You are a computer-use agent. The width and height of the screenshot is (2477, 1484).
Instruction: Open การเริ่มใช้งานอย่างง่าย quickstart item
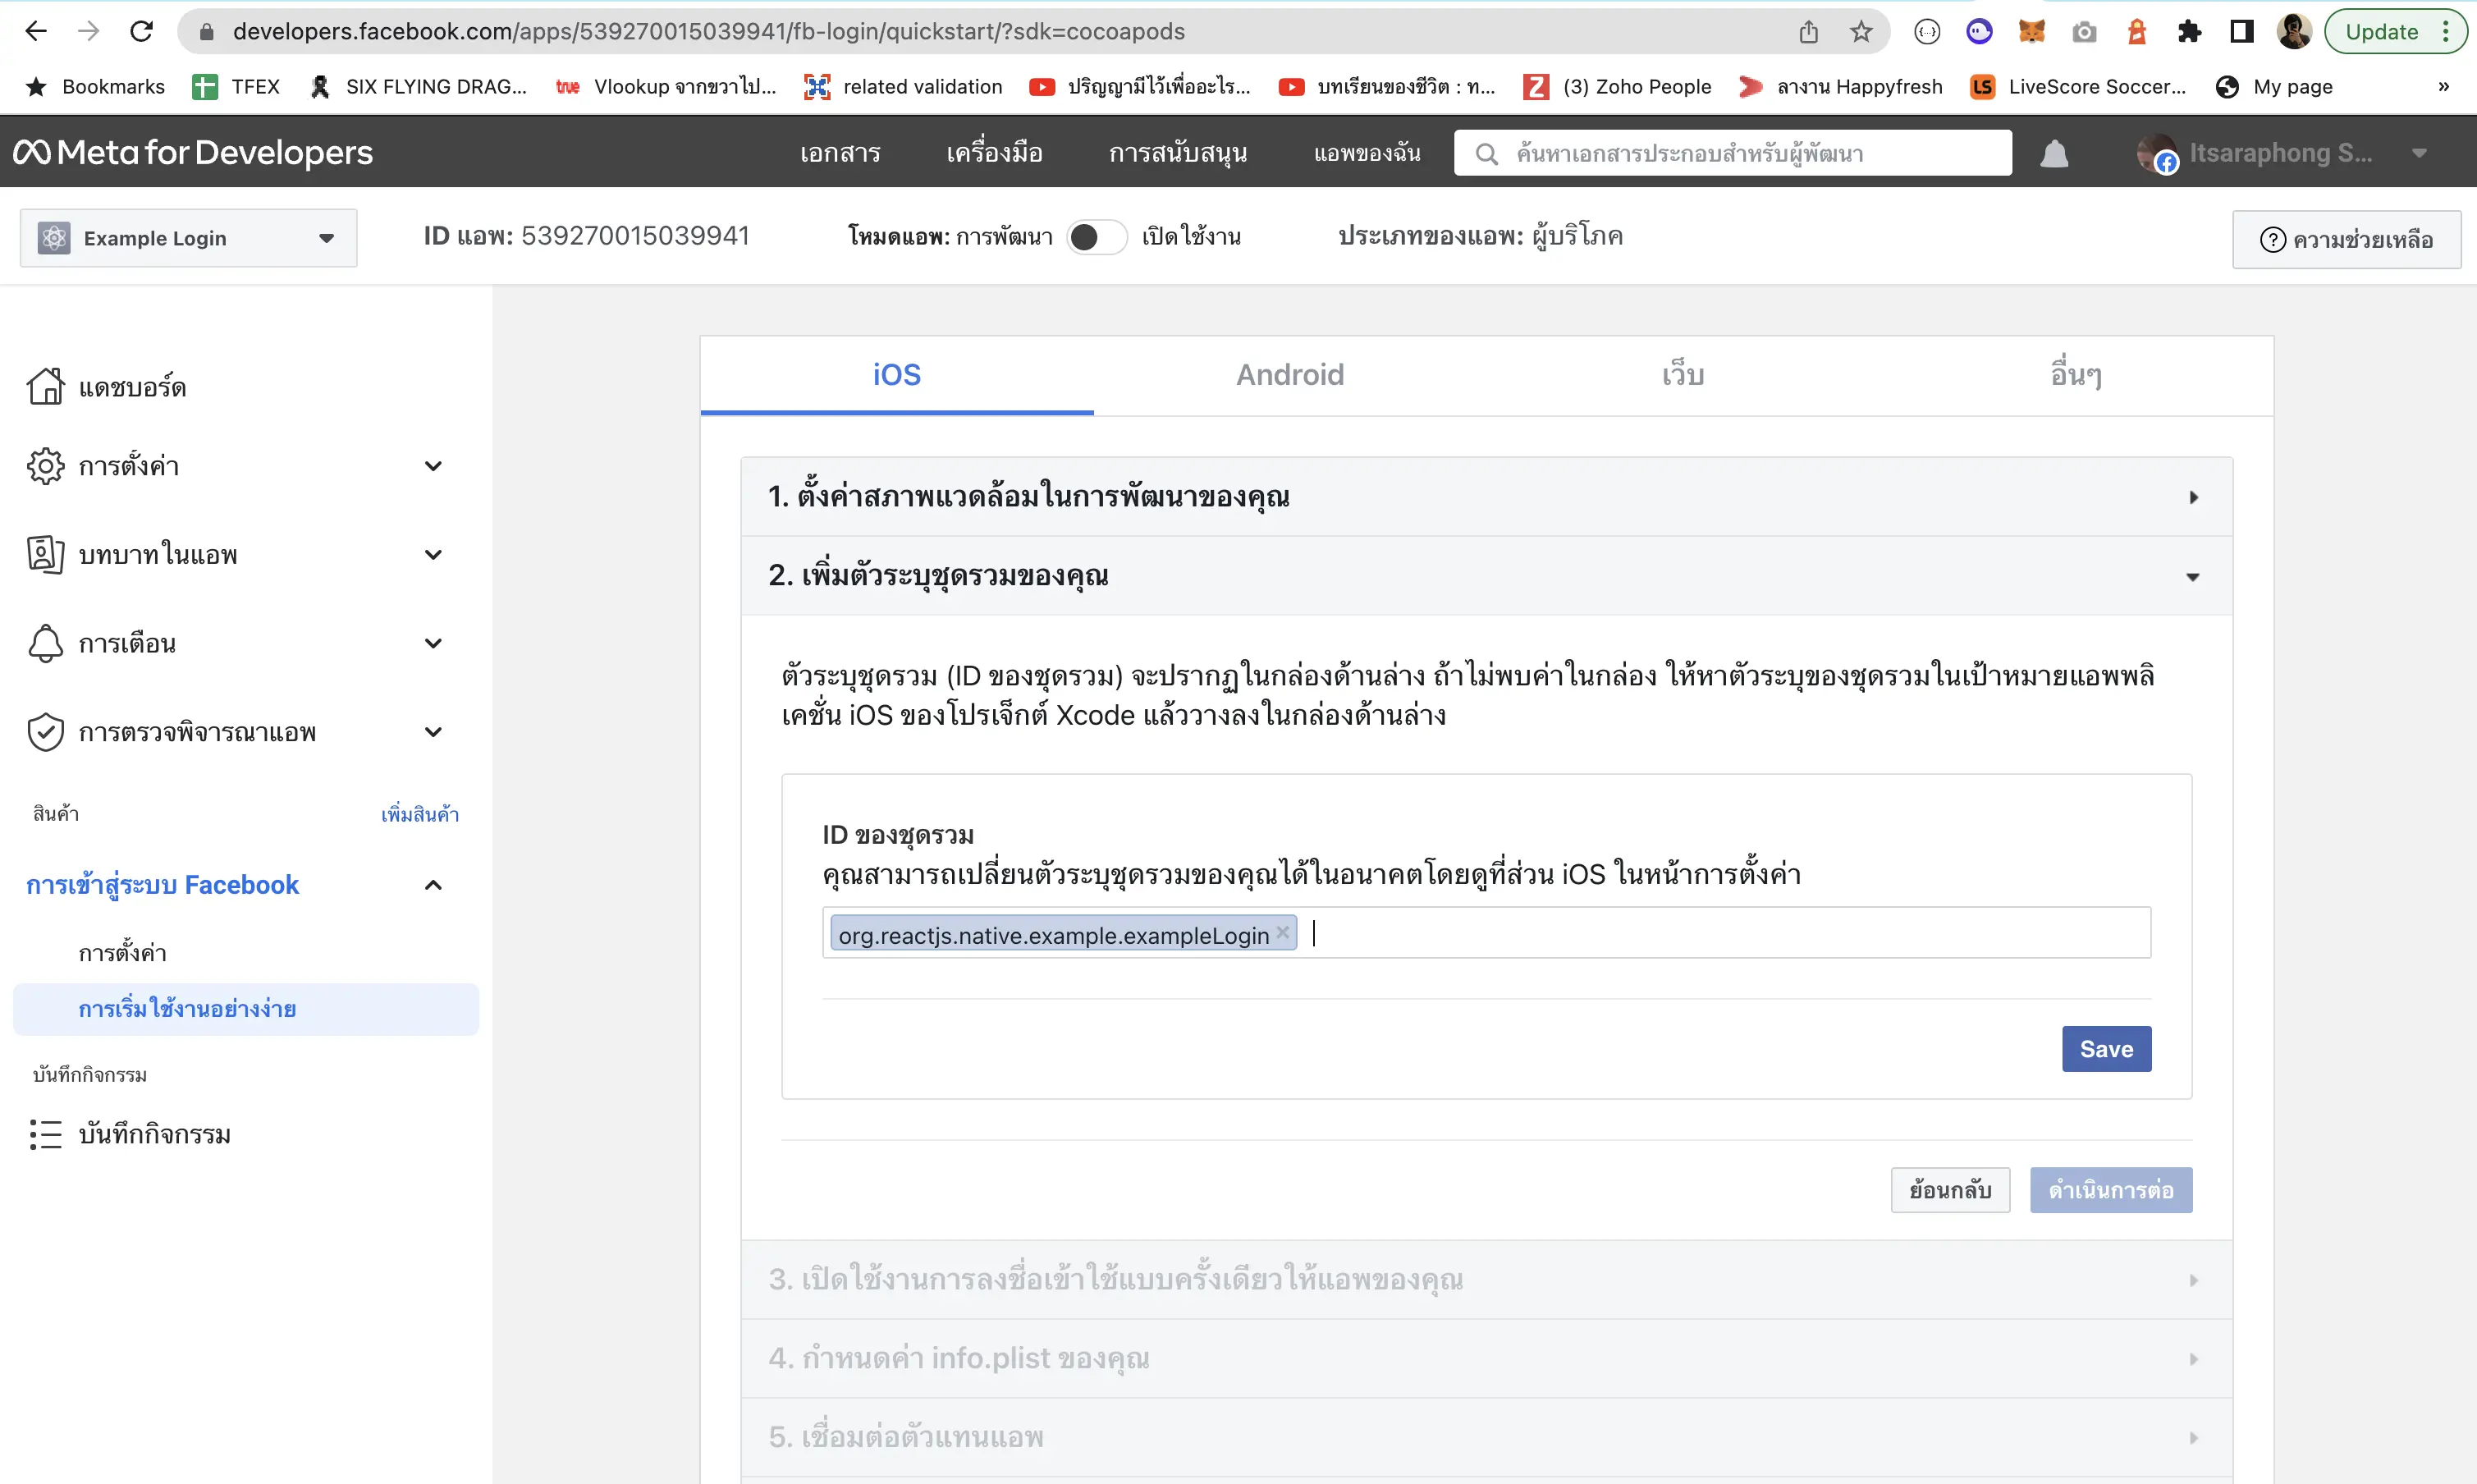point(246,1009)
